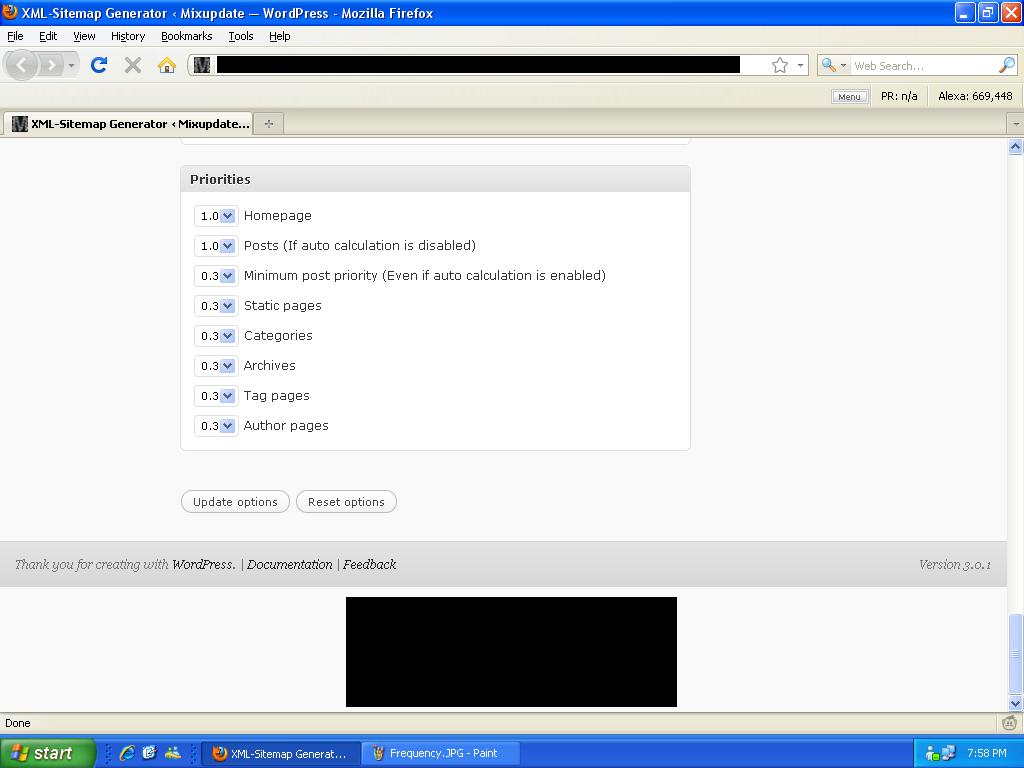The width and height of the screenshot is (1024, 768).
Task: Open the Author pages priority dropdown
Action: [216, 426]
